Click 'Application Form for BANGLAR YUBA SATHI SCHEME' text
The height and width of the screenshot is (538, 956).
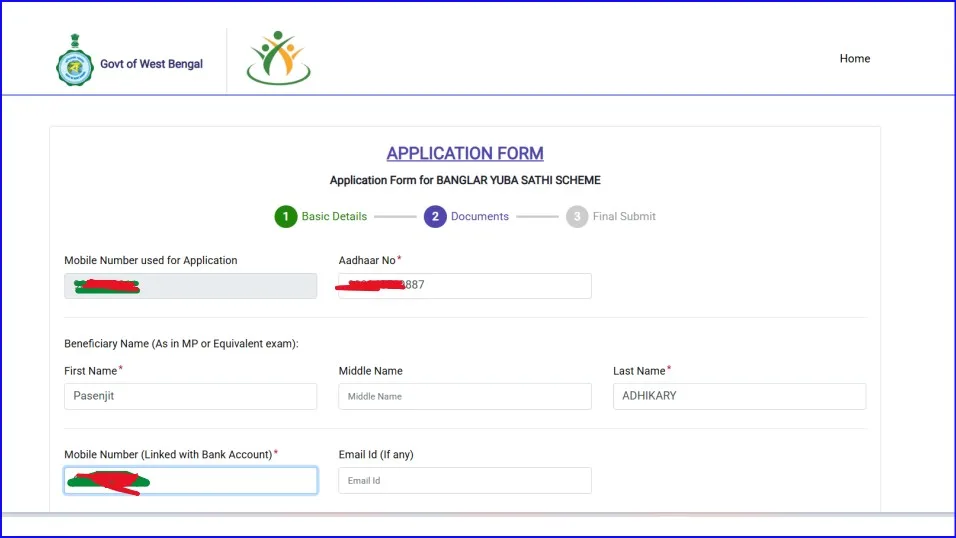coord(465,181)
